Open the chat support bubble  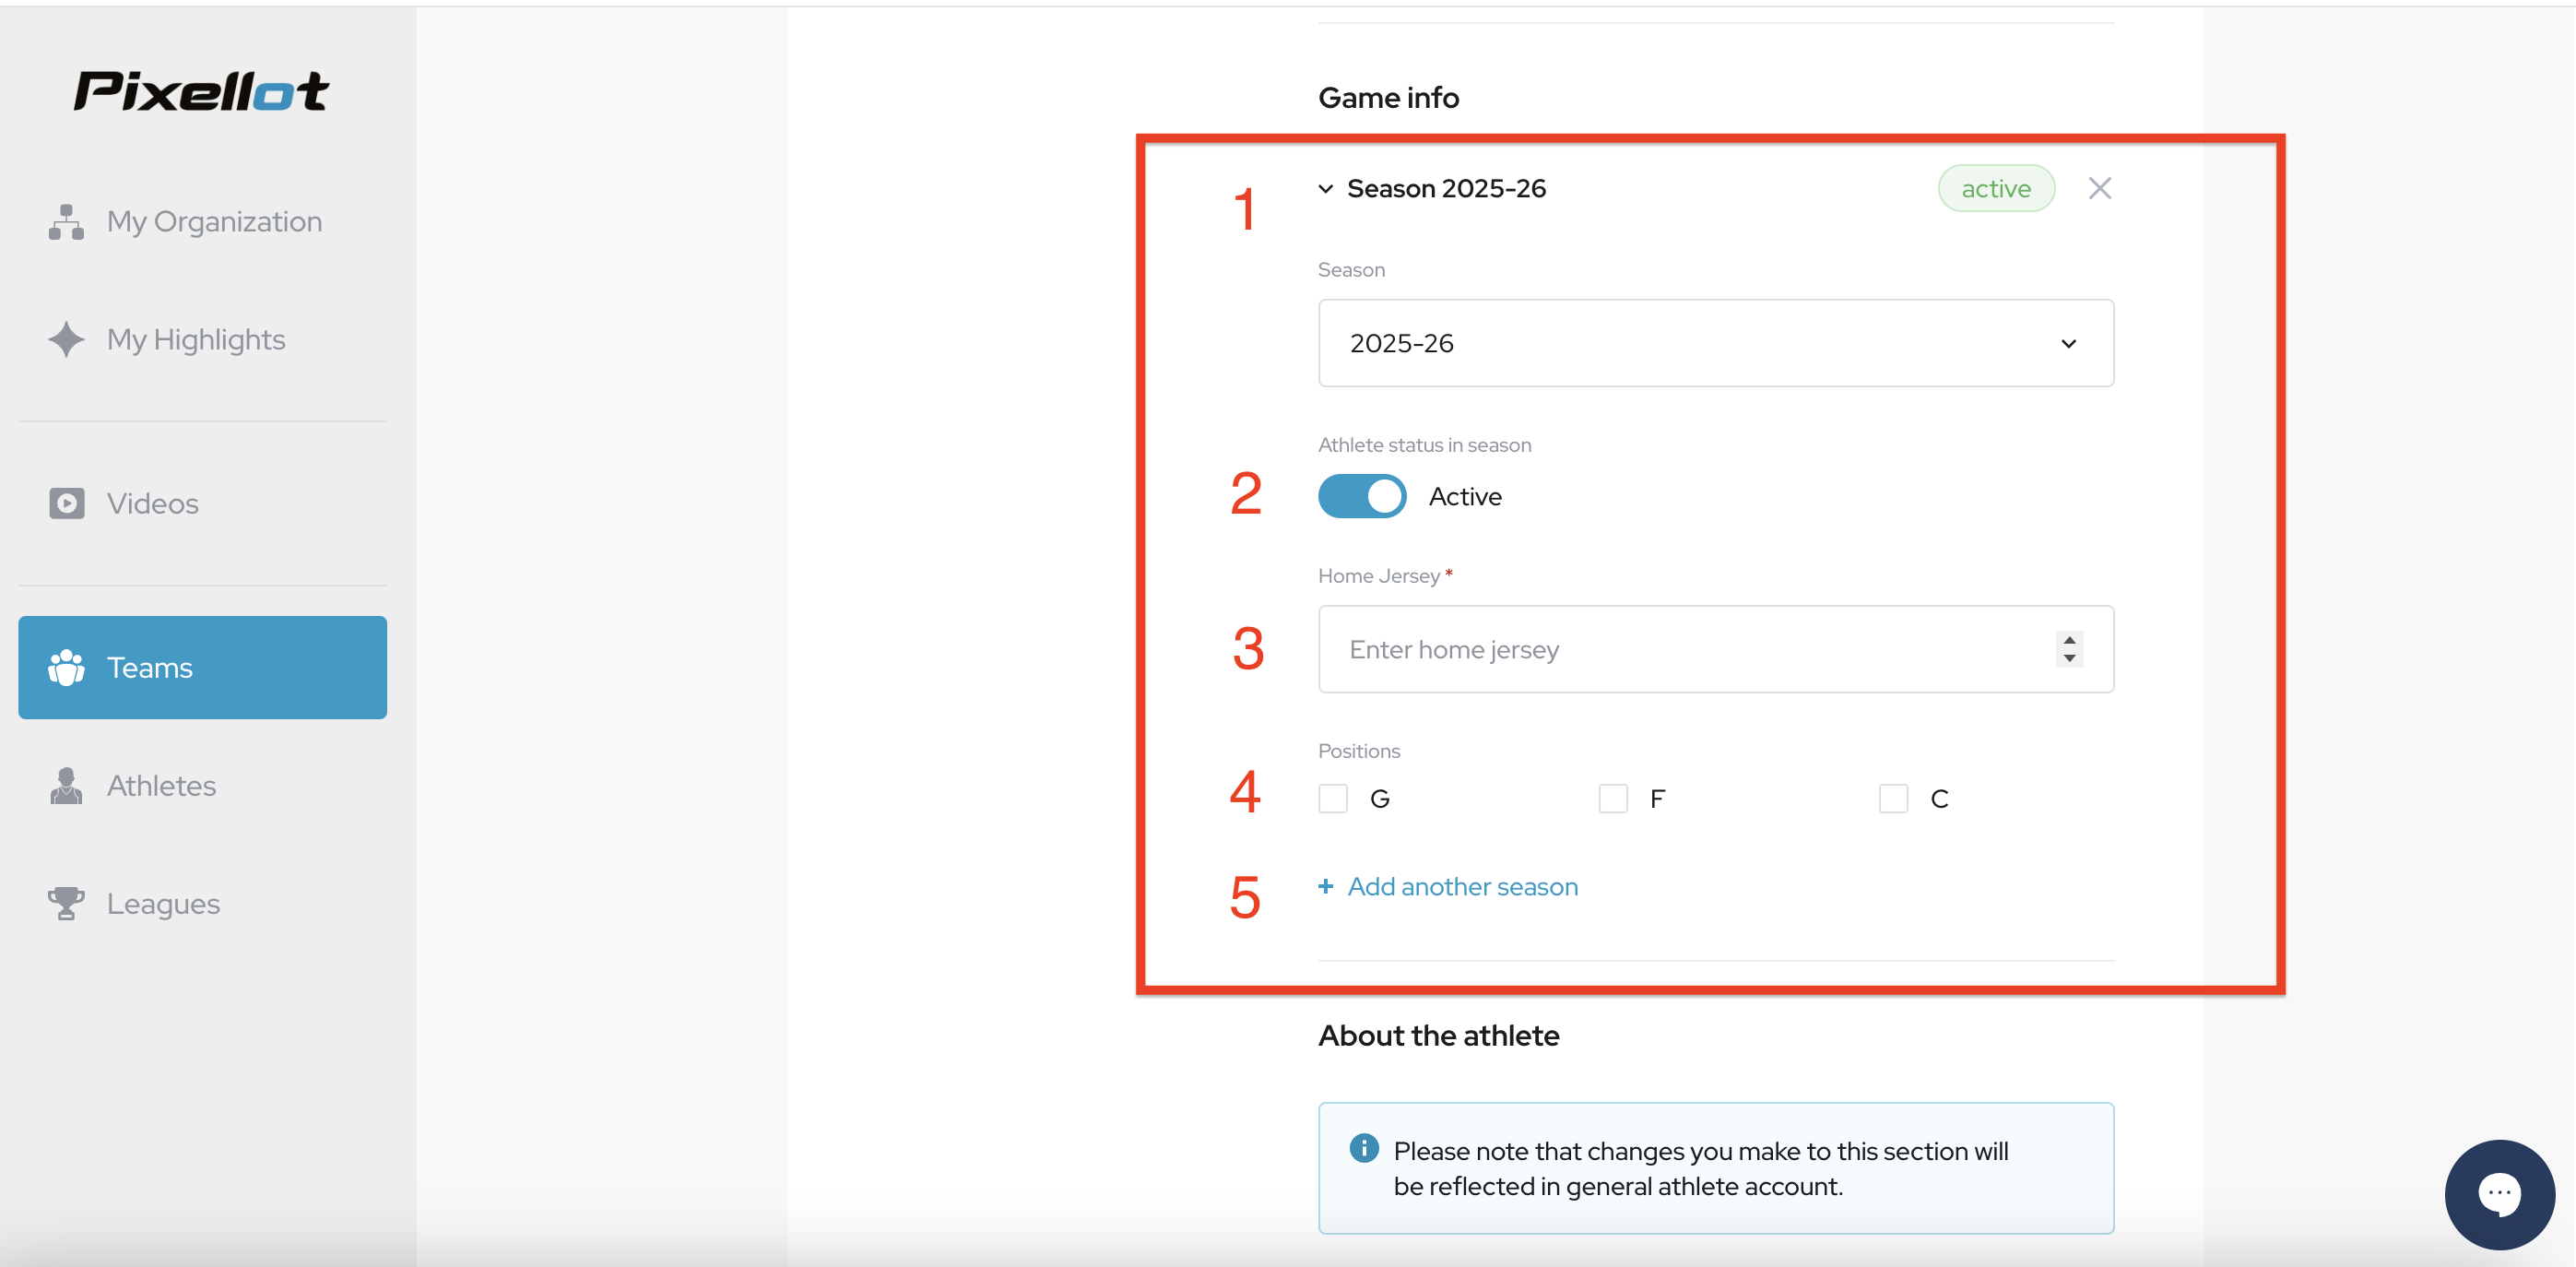click(x=2499, y=1194)
